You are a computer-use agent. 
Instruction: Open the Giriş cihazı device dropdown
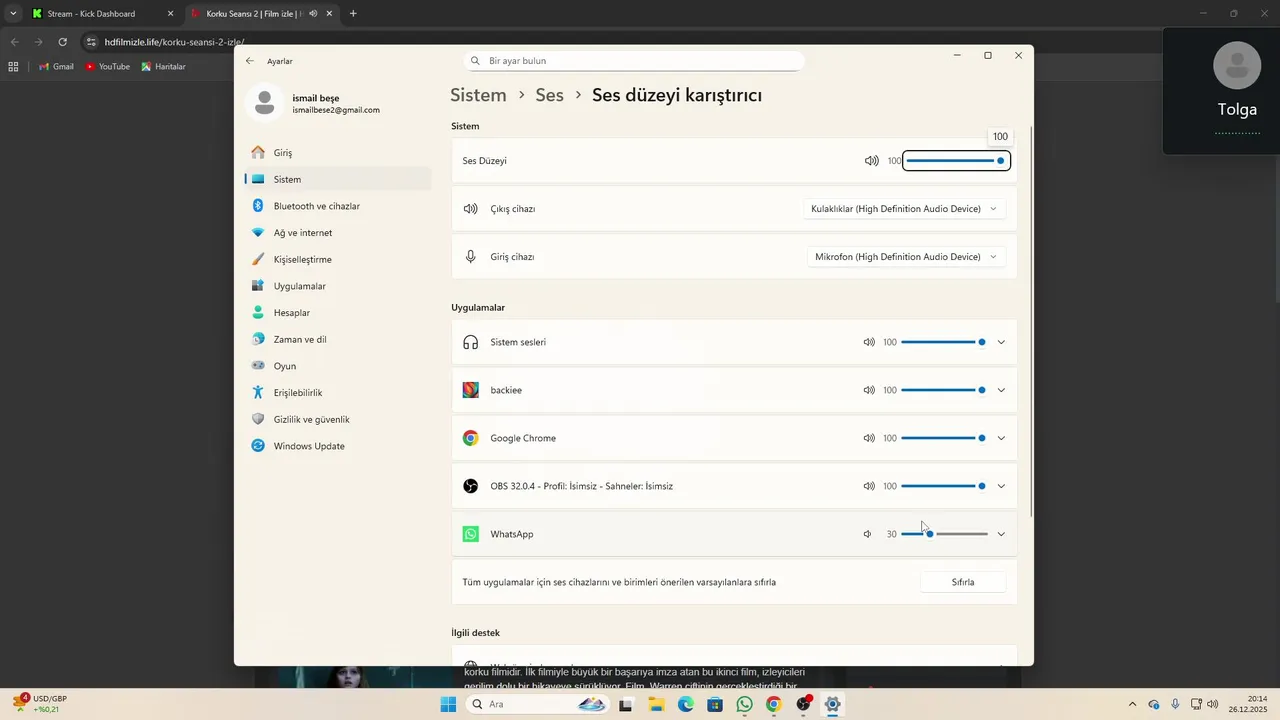[x=906, y=257]
